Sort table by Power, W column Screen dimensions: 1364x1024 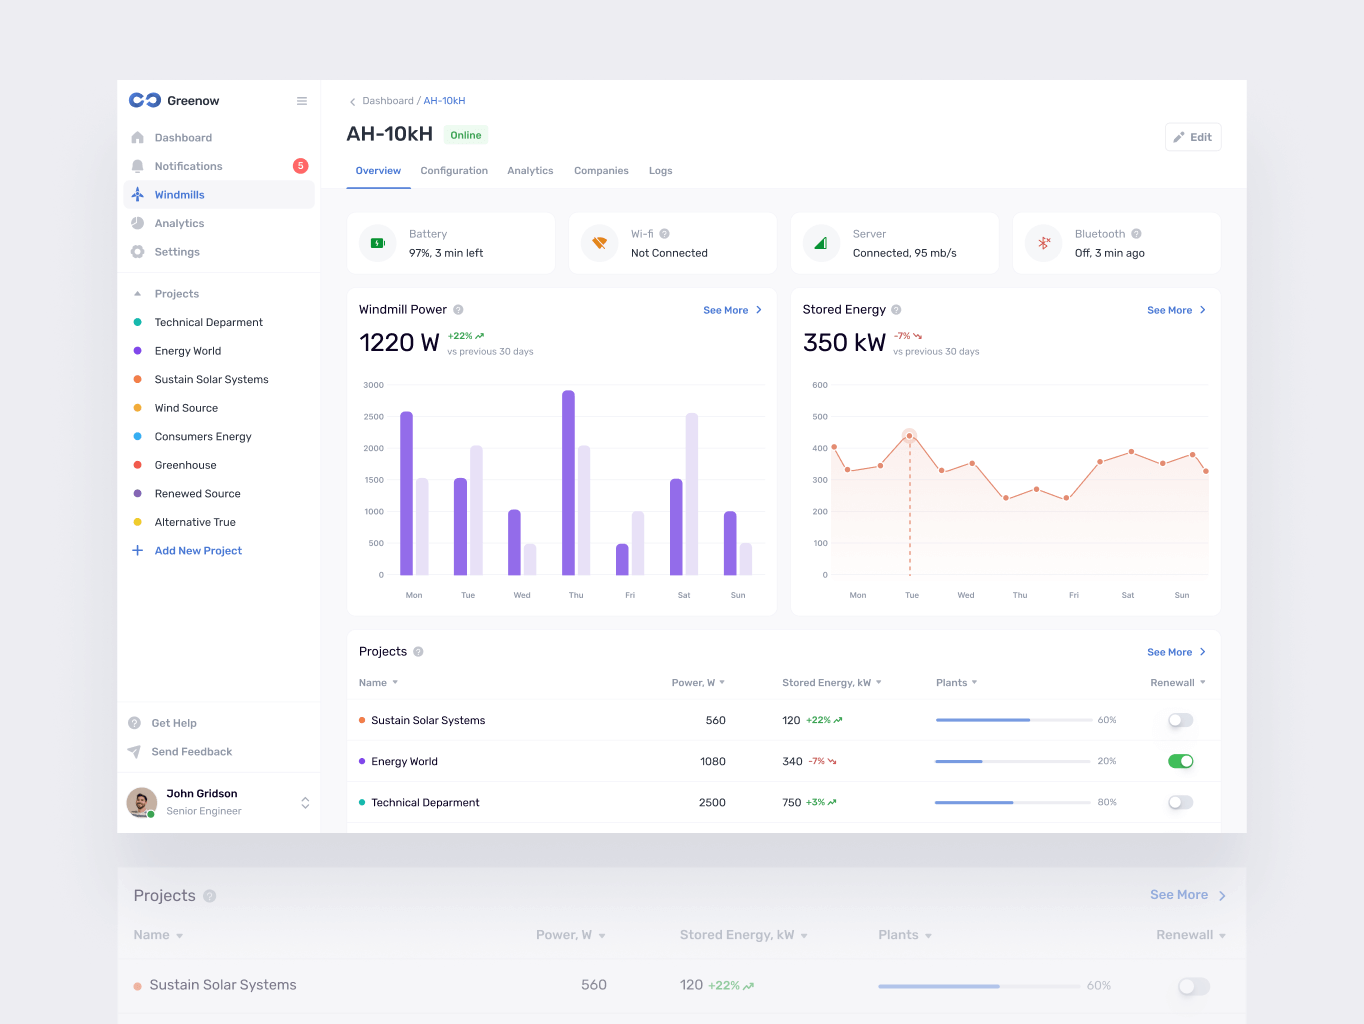[x=697, y=683]
